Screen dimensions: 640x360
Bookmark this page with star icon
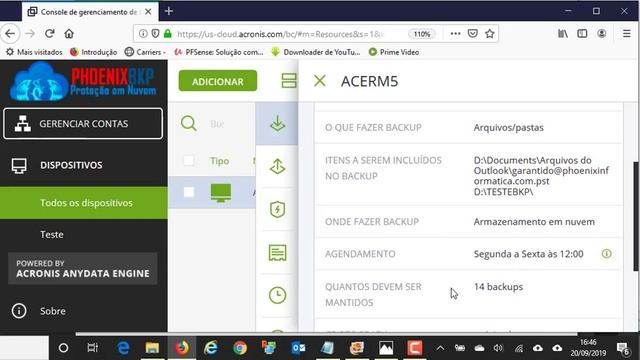coord(490,33)
